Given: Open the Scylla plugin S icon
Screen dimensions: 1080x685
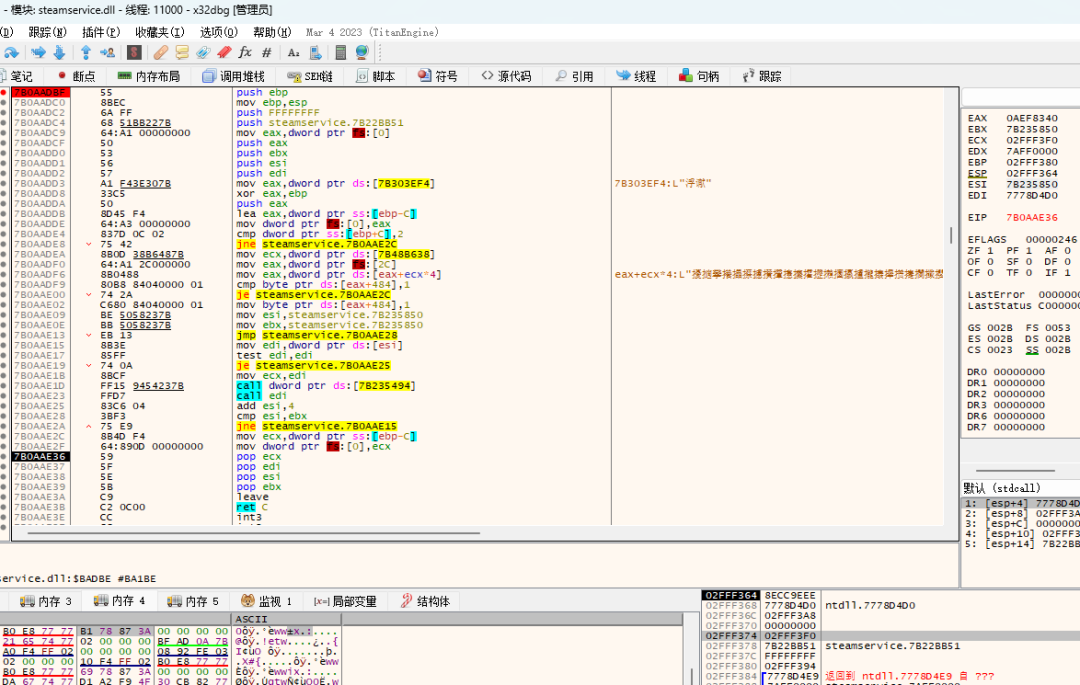Looking at the screenshot, I should click(x=134, y=52).
